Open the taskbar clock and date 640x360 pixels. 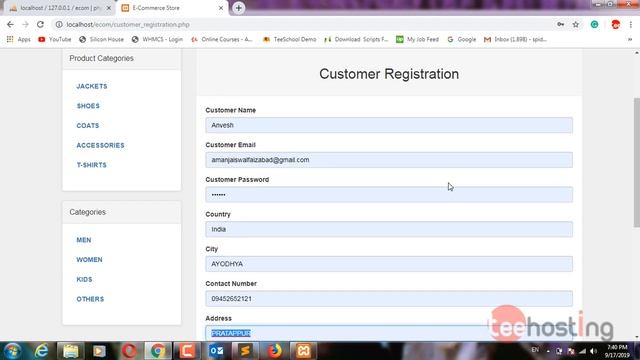pos(617,351)
